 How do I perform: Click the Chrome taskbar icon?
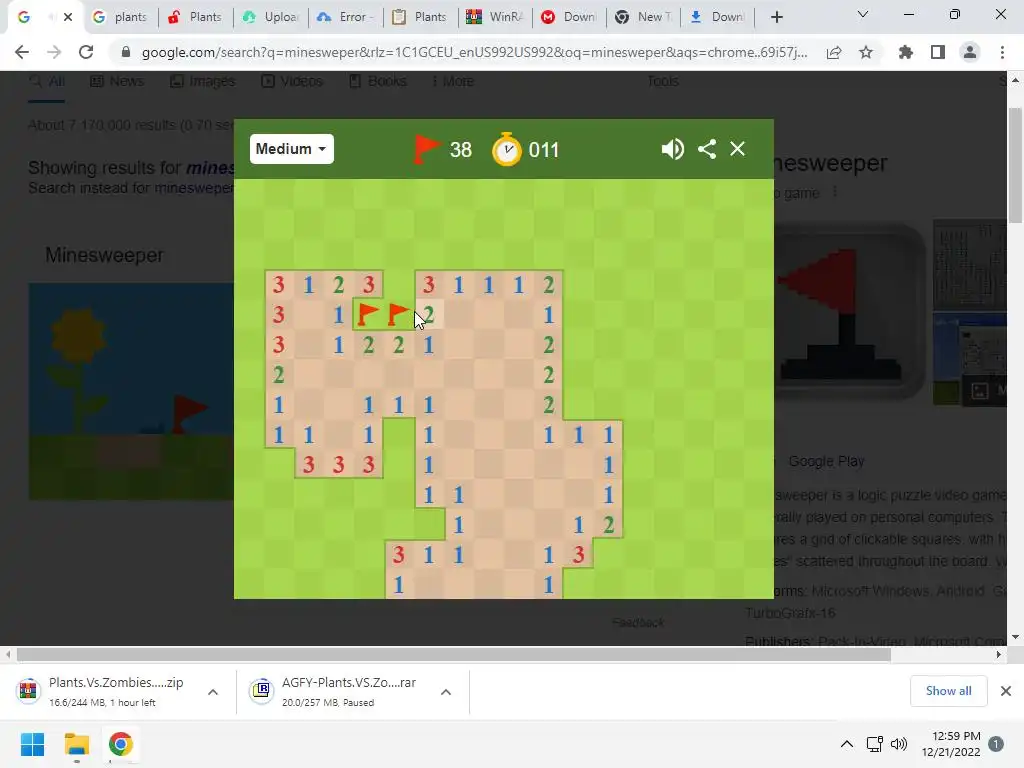coord(121,744)
